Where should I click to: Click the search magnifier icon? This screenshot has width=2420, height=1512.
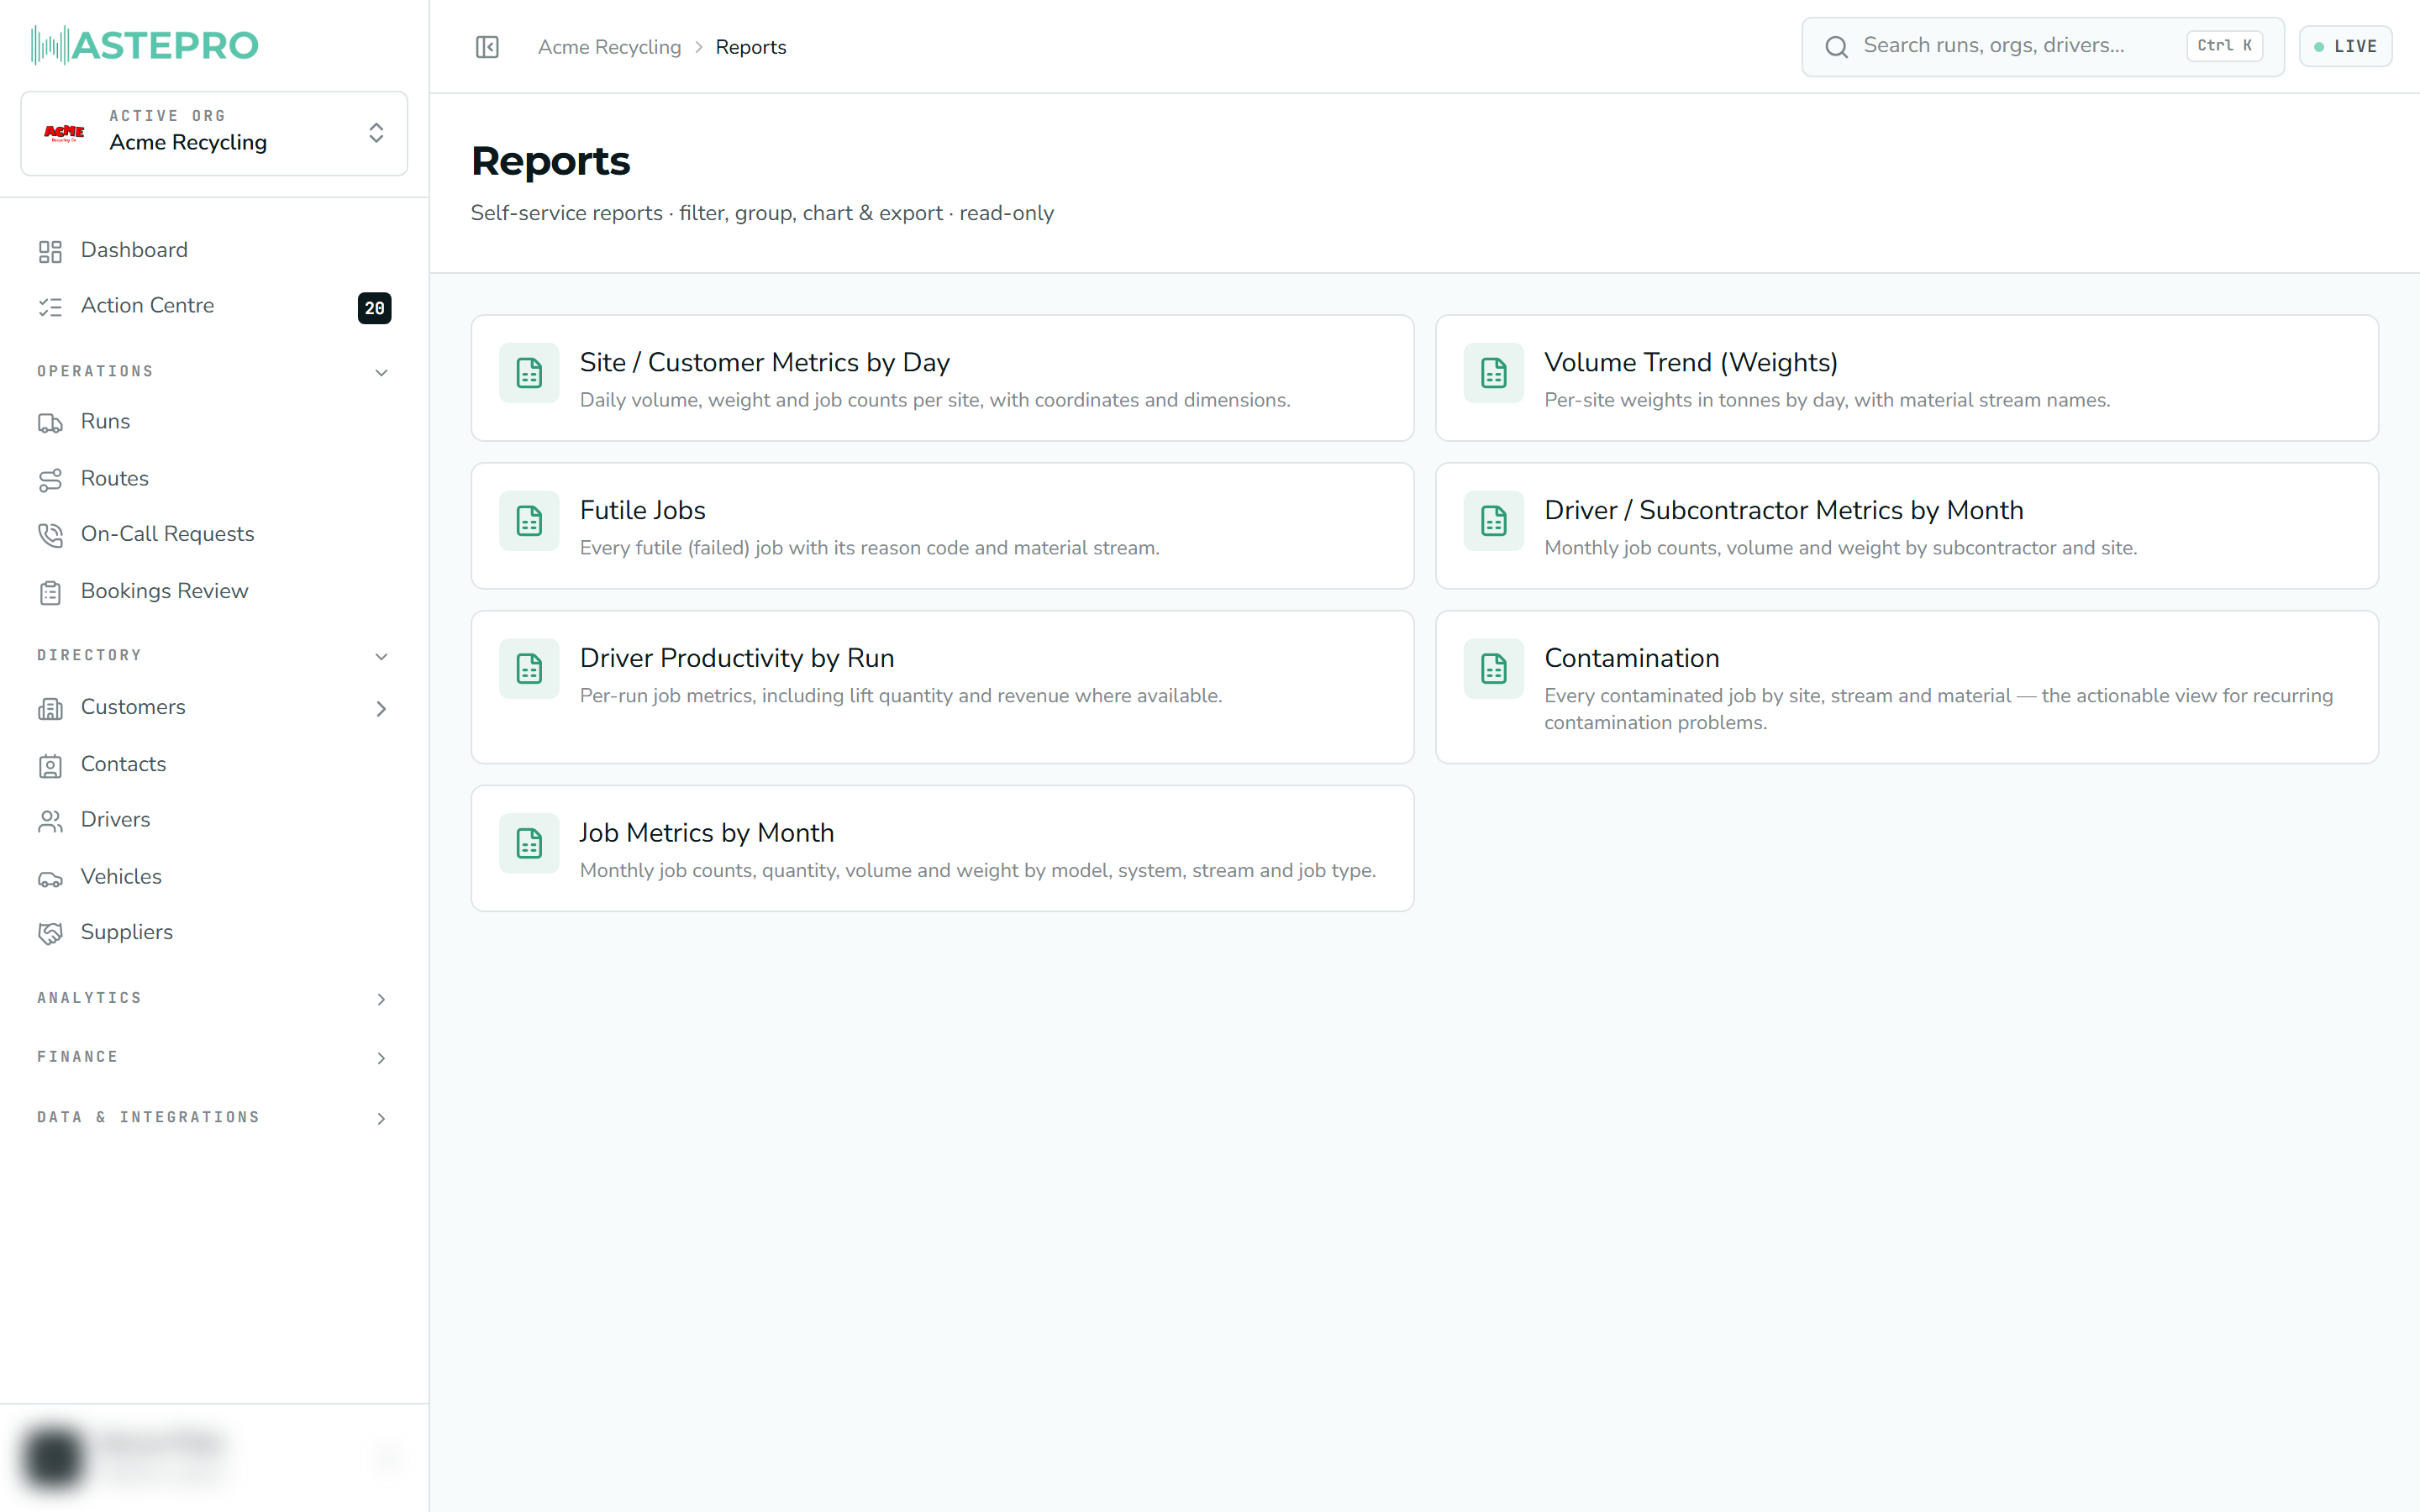point(1836,46)
